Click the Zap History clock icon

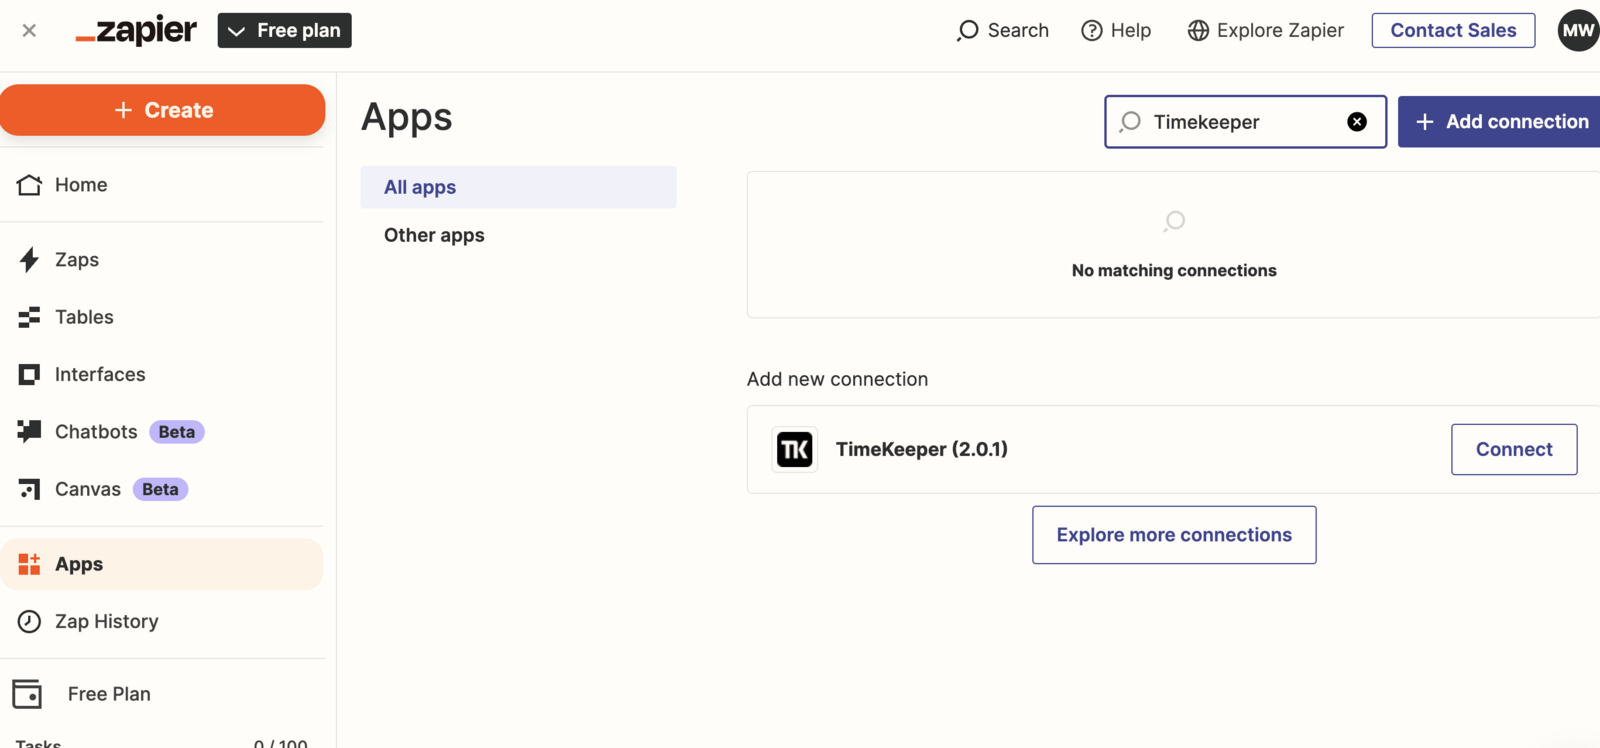[x=29, y=622]
